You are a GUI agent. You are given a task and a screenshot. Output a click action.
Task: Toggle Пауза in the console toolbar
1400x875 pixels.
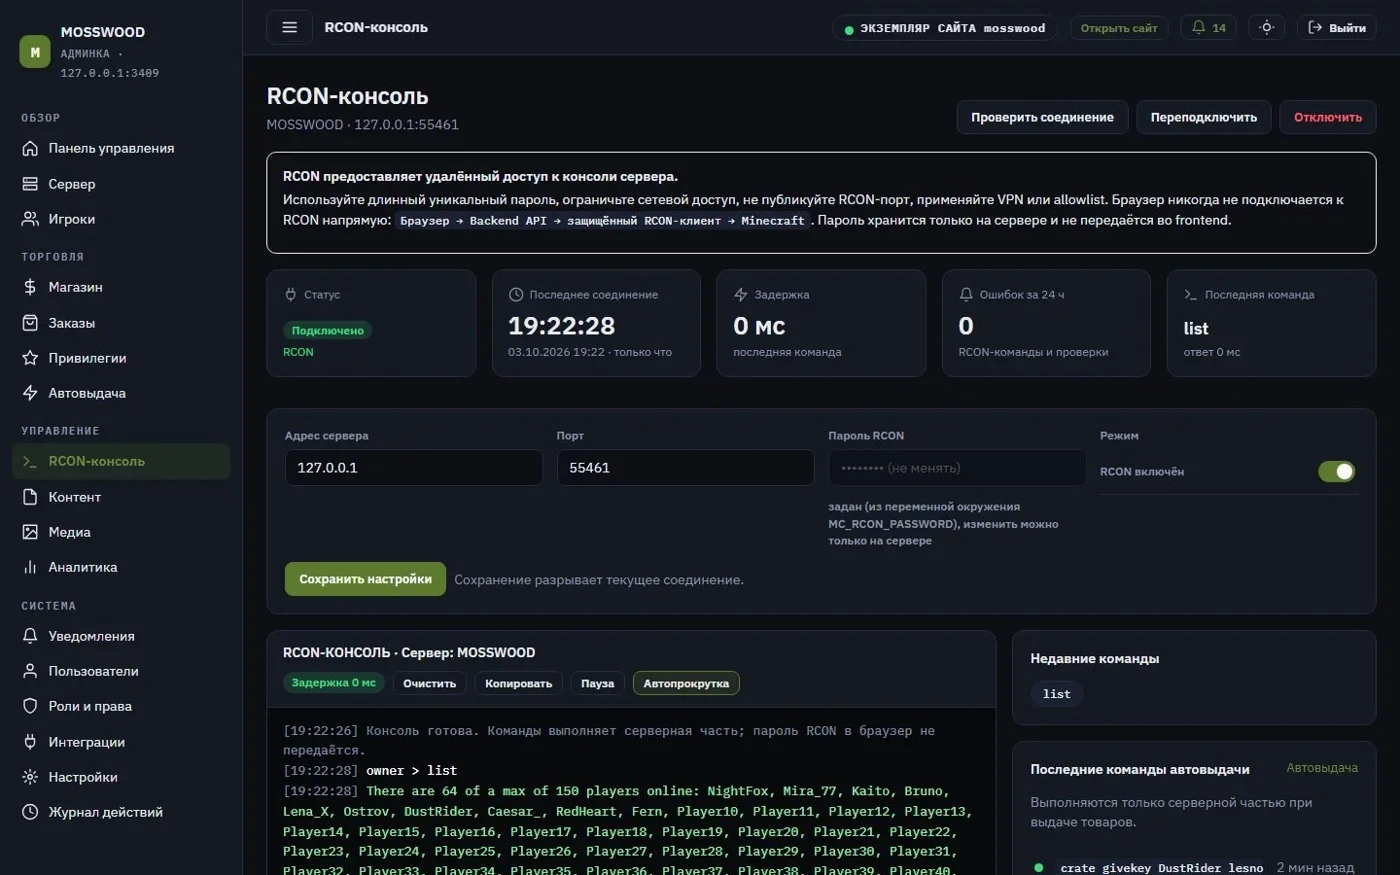coord(597,683)
